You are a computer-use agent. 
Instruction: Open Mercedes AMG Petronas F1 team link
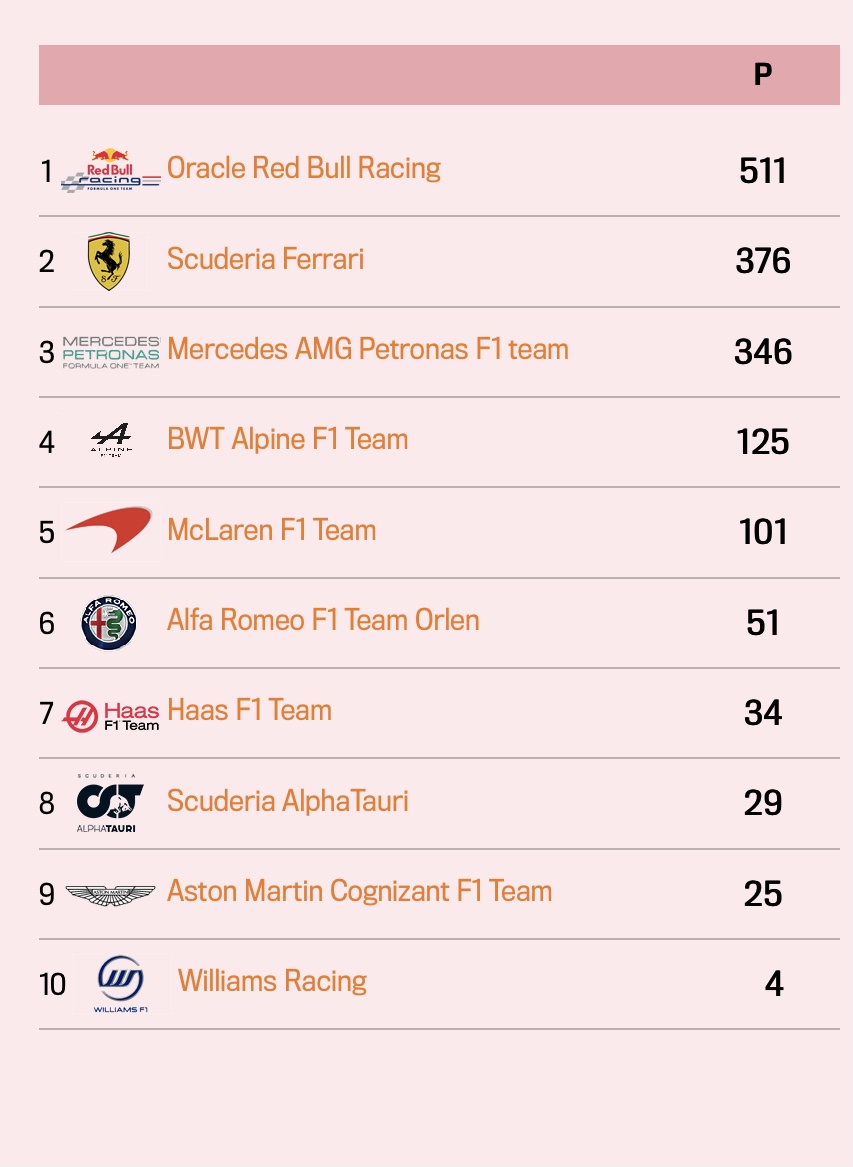(x=368, y=349)
